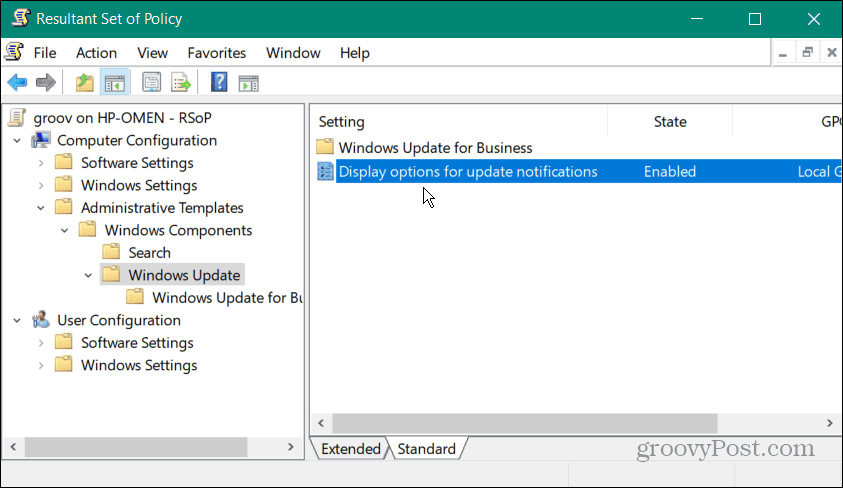Viewport: 843px width, 488px height.
Task: Click the Up one level folder icon
Action: [x=84, y=83]
